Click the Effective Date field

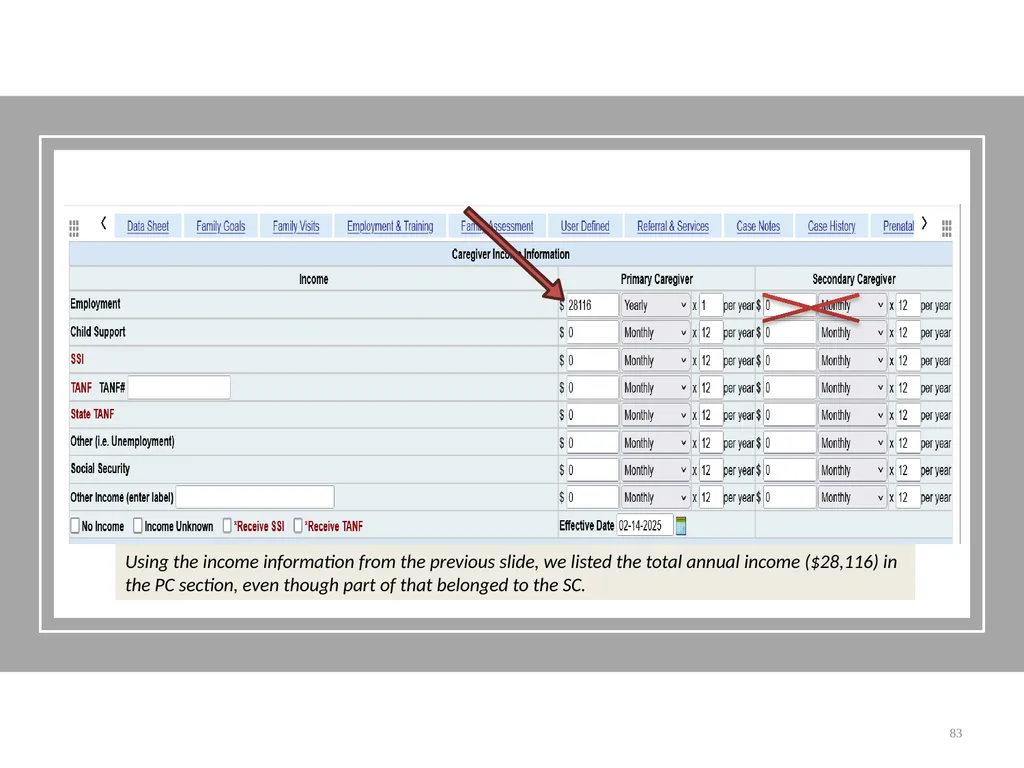pos(645,526)
